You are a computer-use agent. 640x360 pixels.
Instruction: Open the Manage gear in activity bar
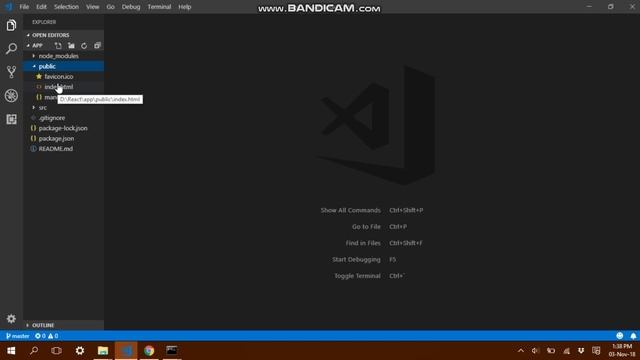[11, 318]
